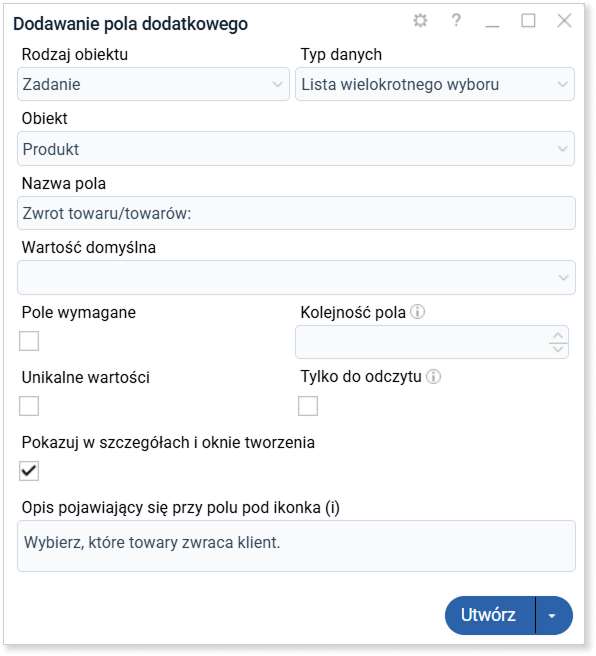Open the arrow menu beside Utwórz
This screenshot has height=656, width=596.
[x=553, y=615]
